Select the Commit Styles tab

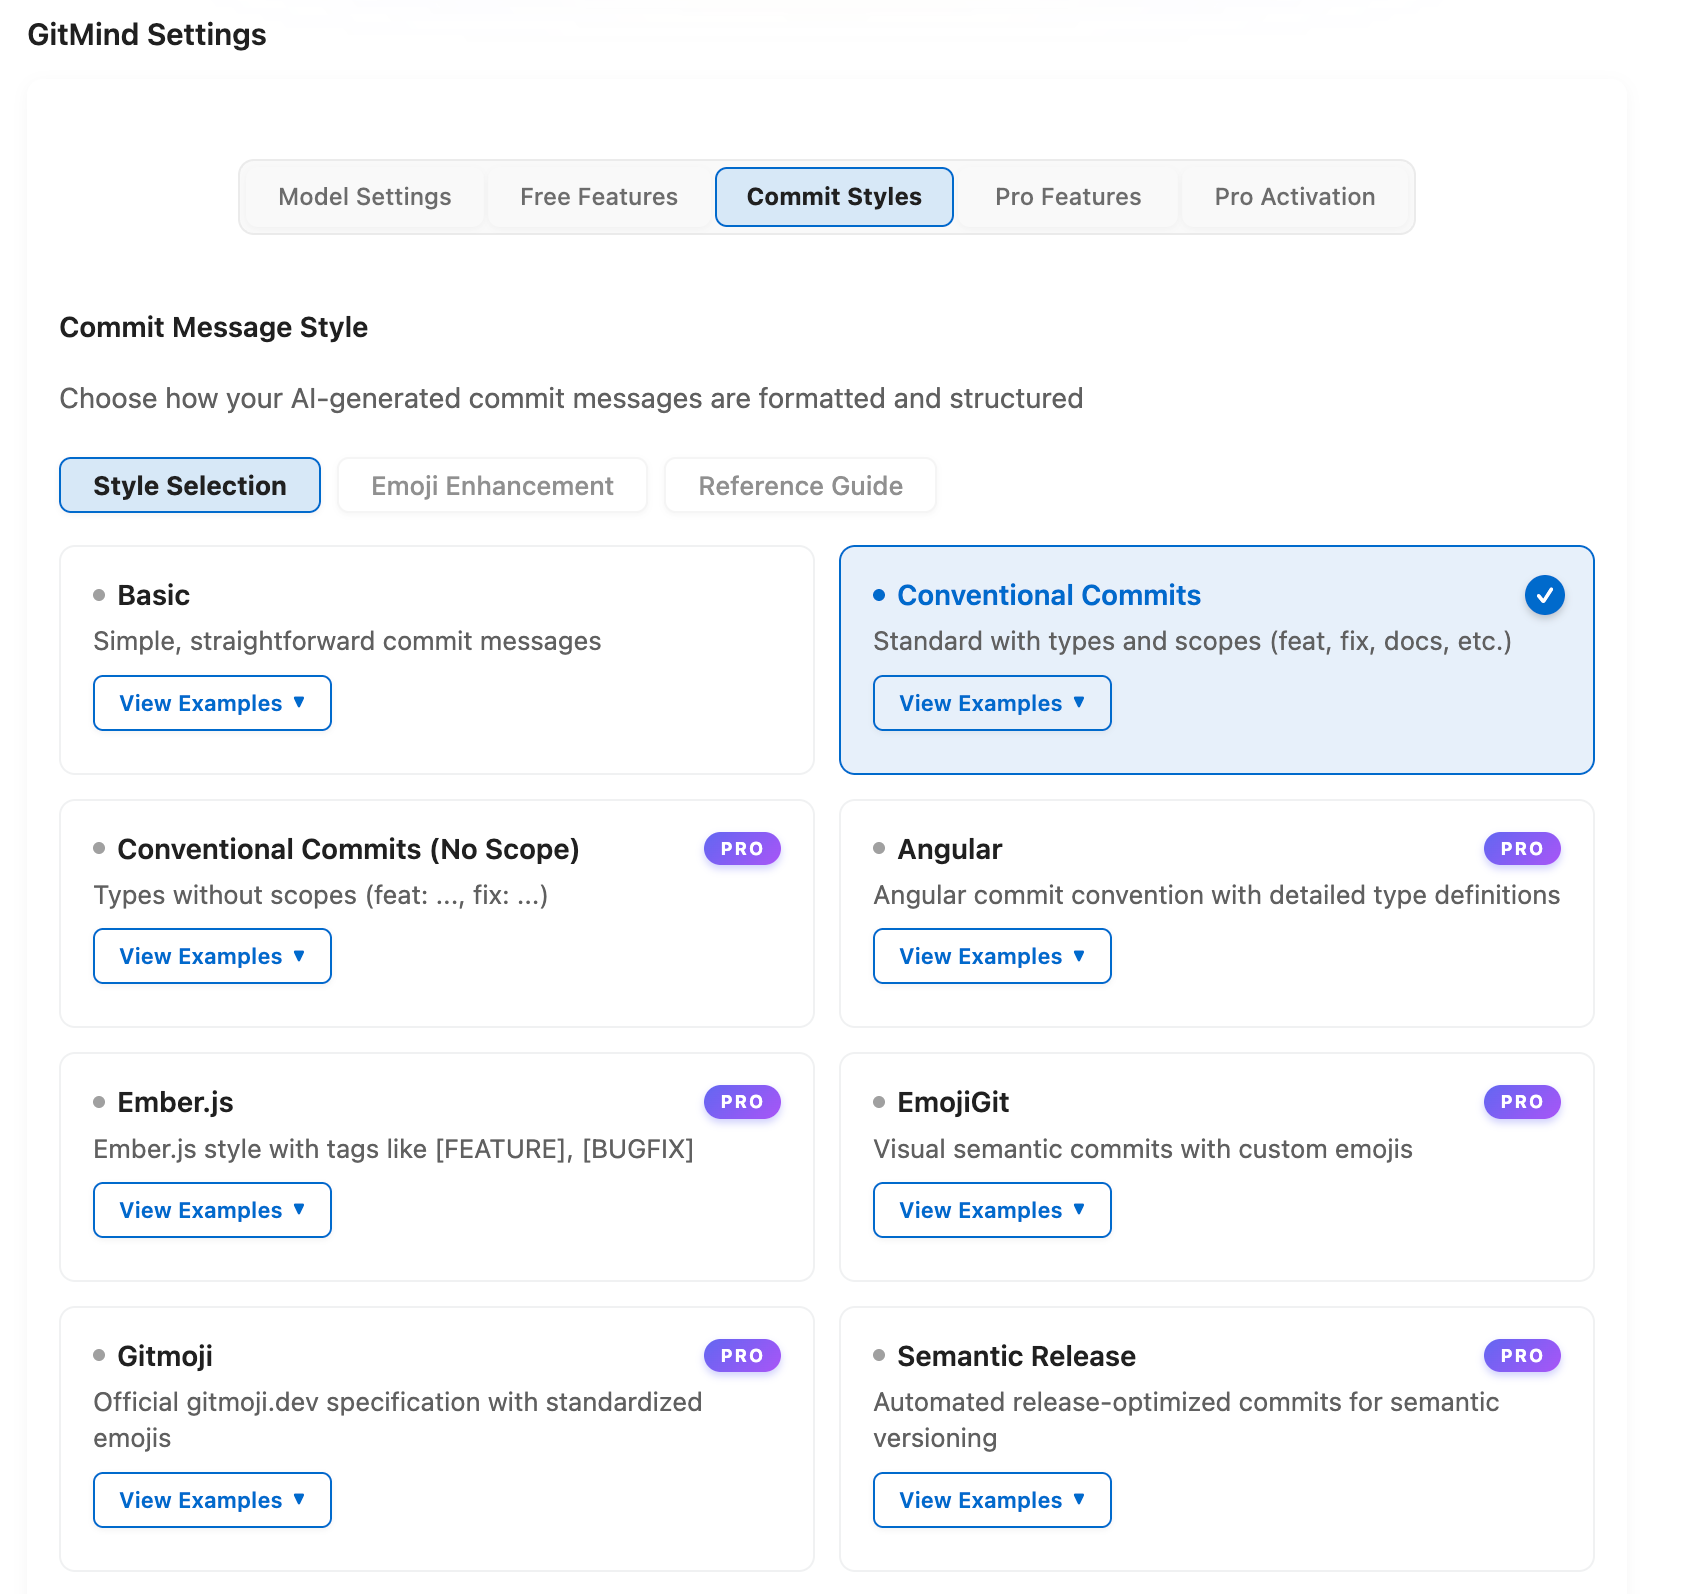(834, 197)
